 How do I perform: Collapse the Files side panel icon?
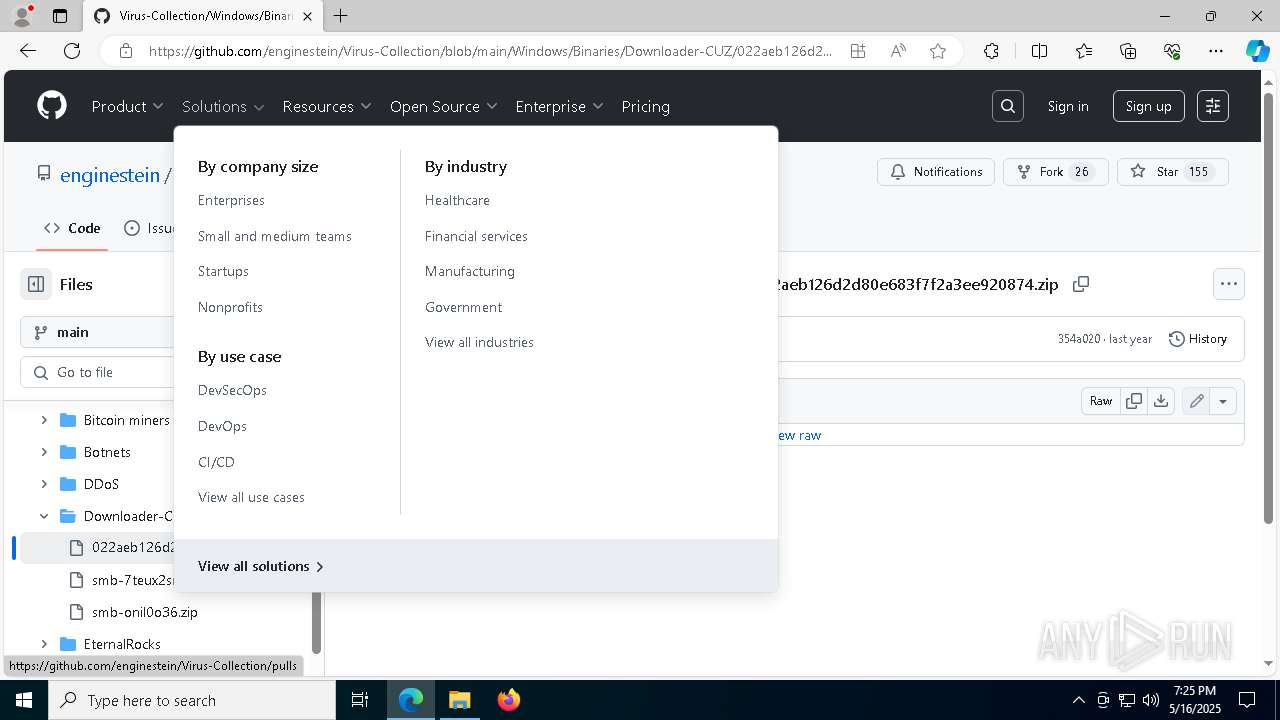click(36, 284)
